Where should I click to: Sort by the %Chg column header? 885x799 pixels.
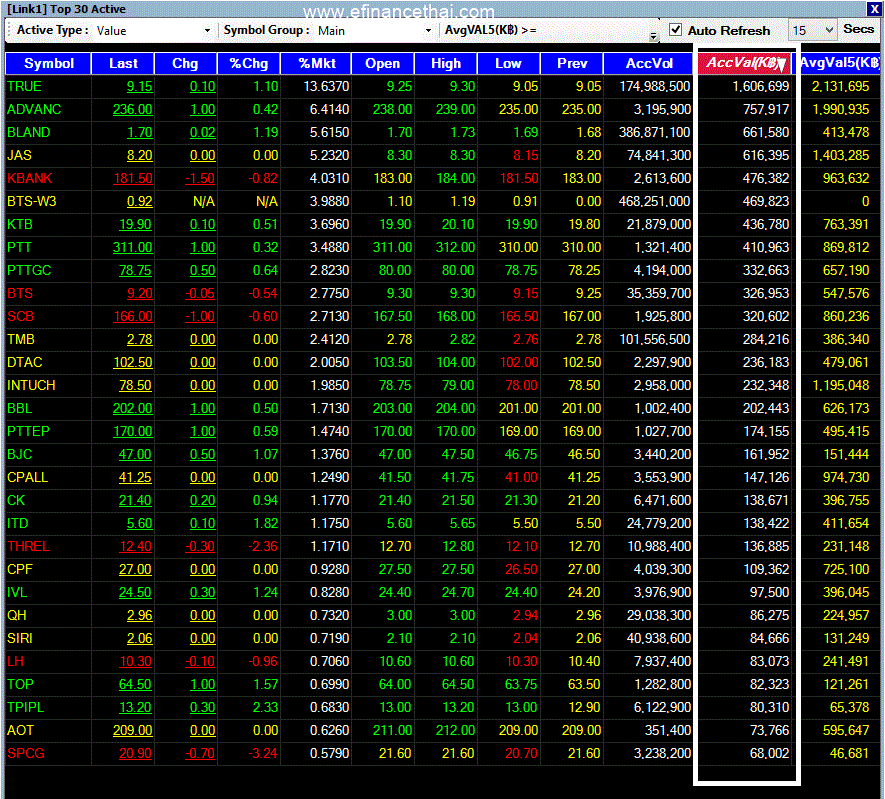point(248,63)
